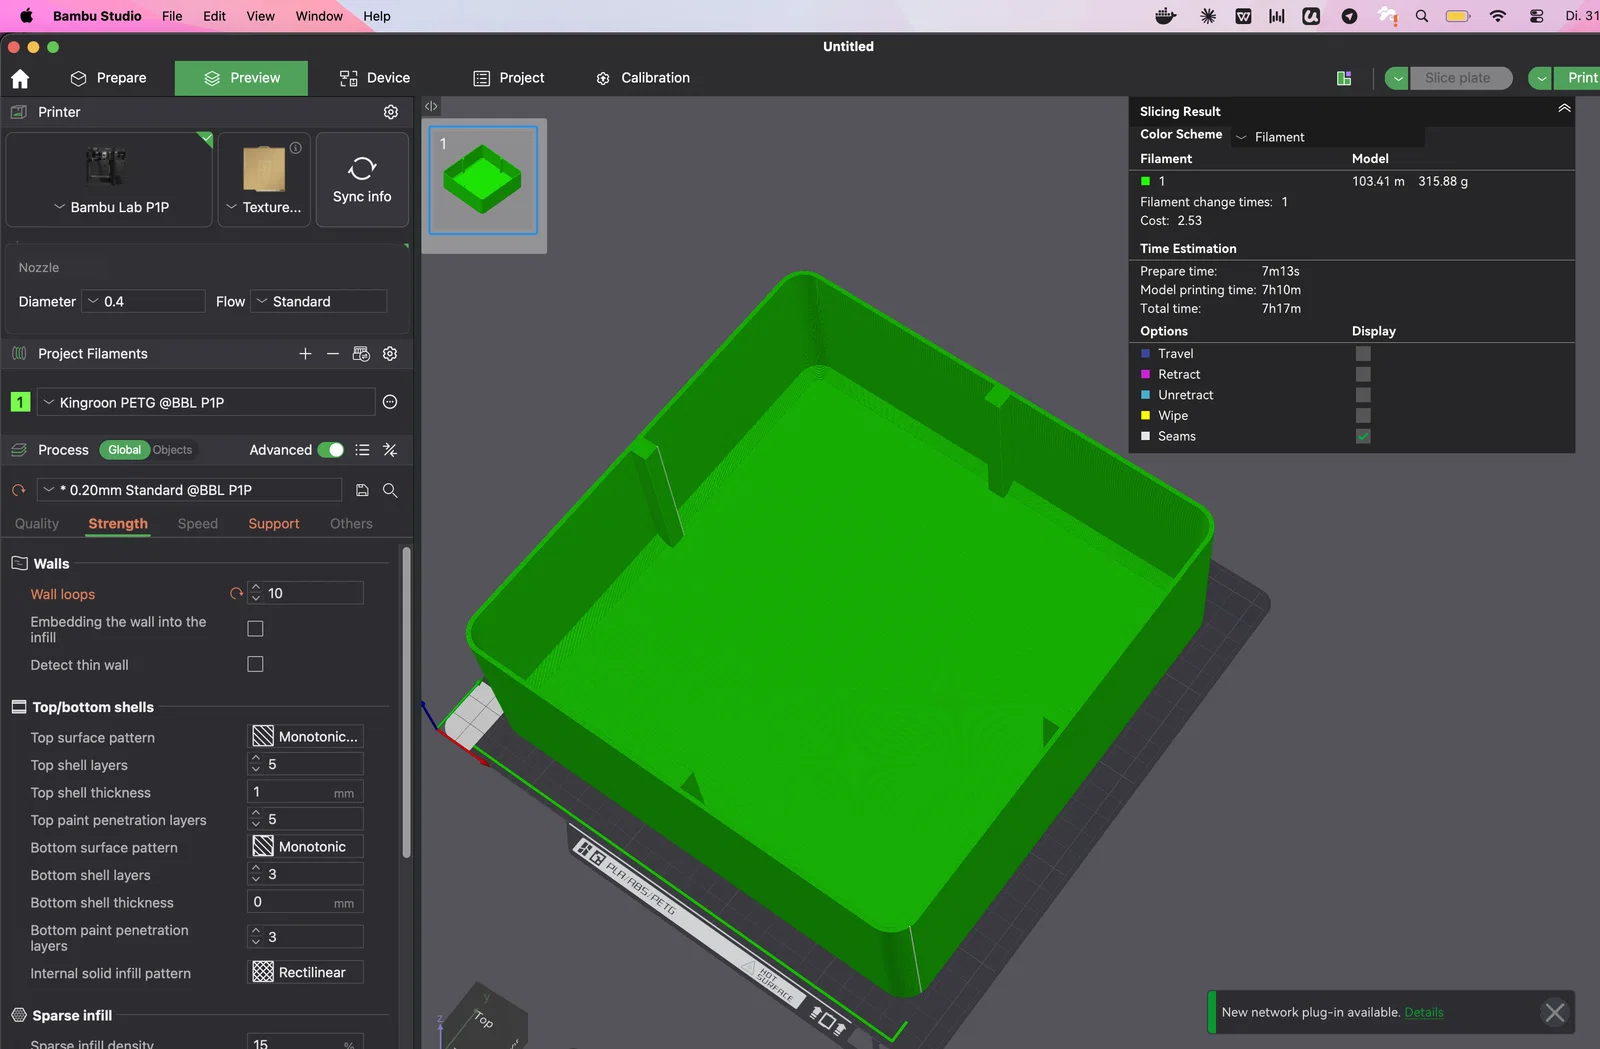Collapse the sidebar panel toggle
This screenshot has height=1049, width=1600.
point(431,106)
